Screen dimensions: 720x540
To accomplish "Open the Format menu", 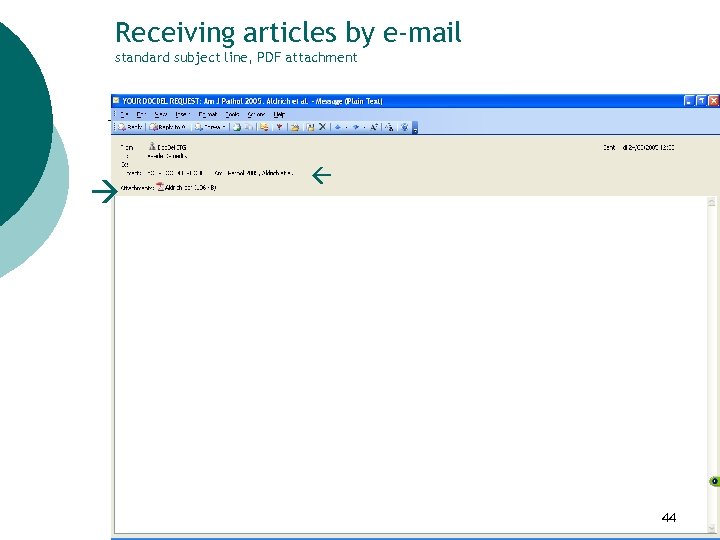I will click(x=208, y=114).
